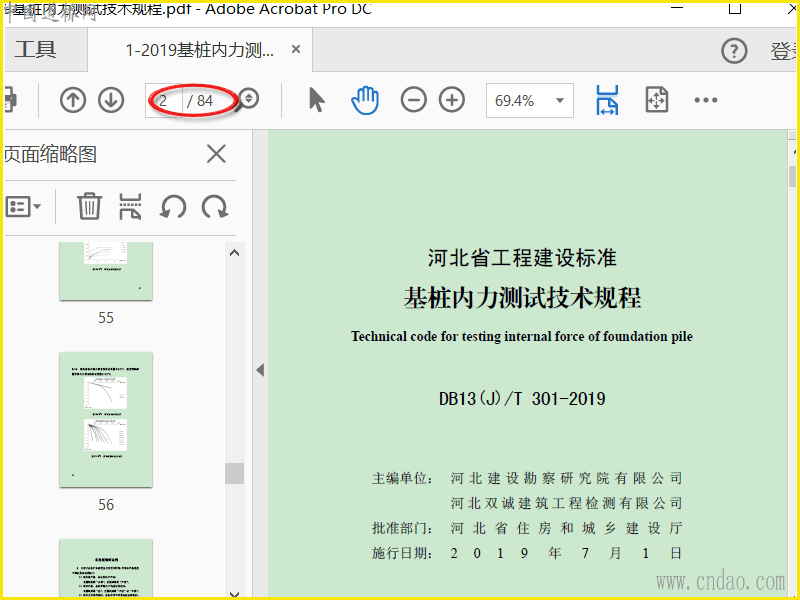Viewport: 800px width, 600px height.
Task: Click the find magnifier icon beside page count
Action: click(248, 99)
